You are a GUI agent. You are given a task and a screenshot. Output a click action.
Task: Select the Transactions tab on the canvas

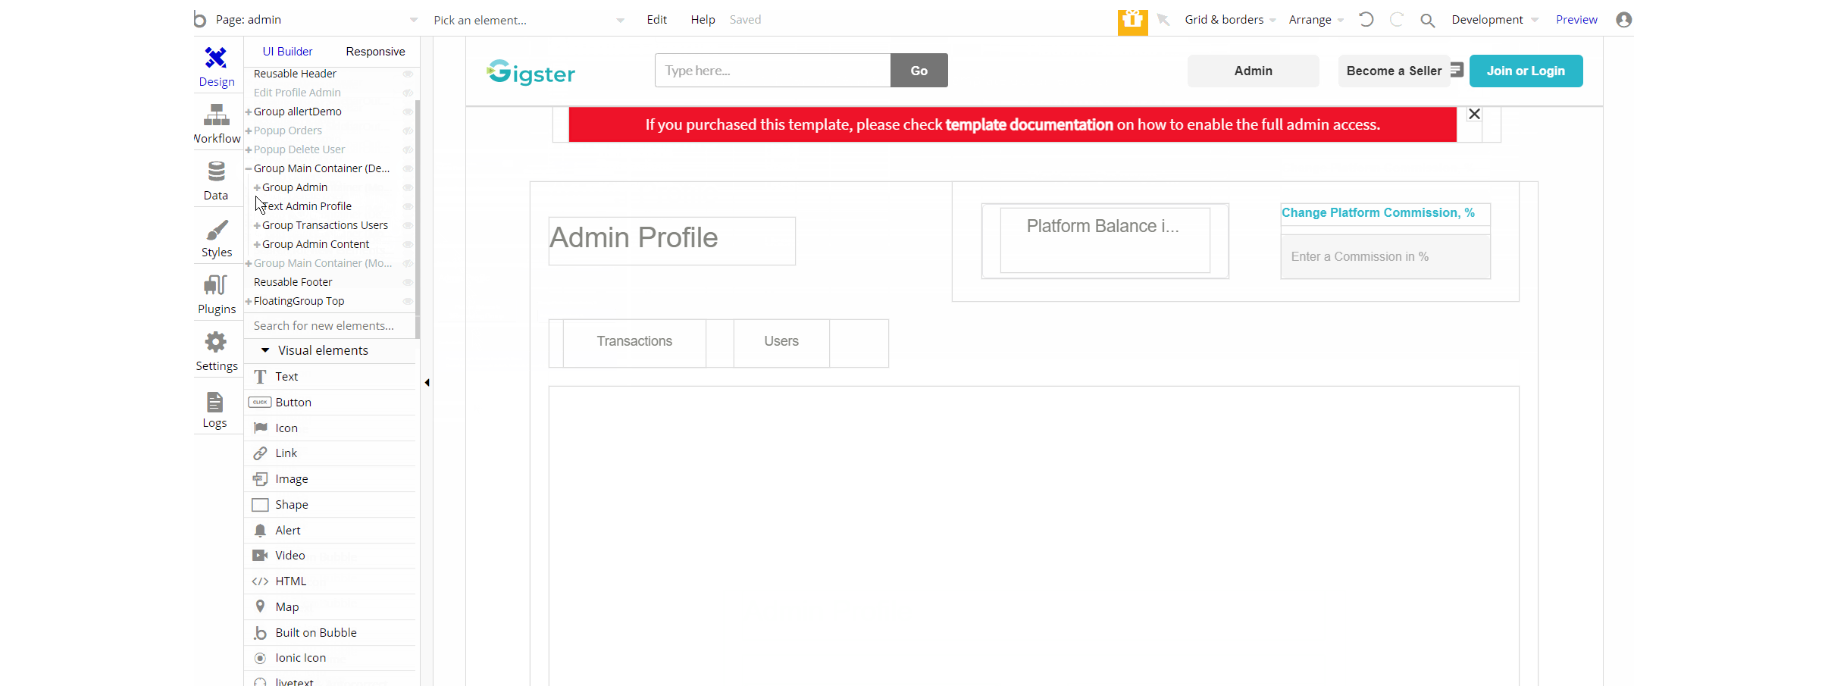pyautogui.click(x=634, y=342)
